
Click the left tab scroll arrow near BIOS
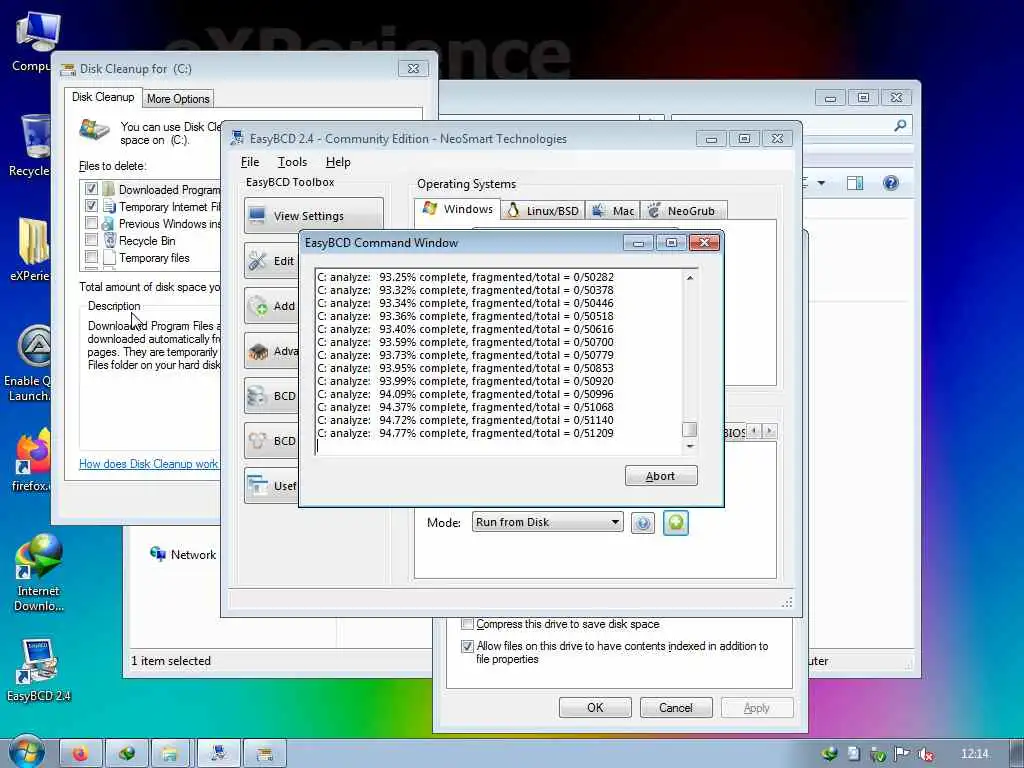tap(754, 431)
